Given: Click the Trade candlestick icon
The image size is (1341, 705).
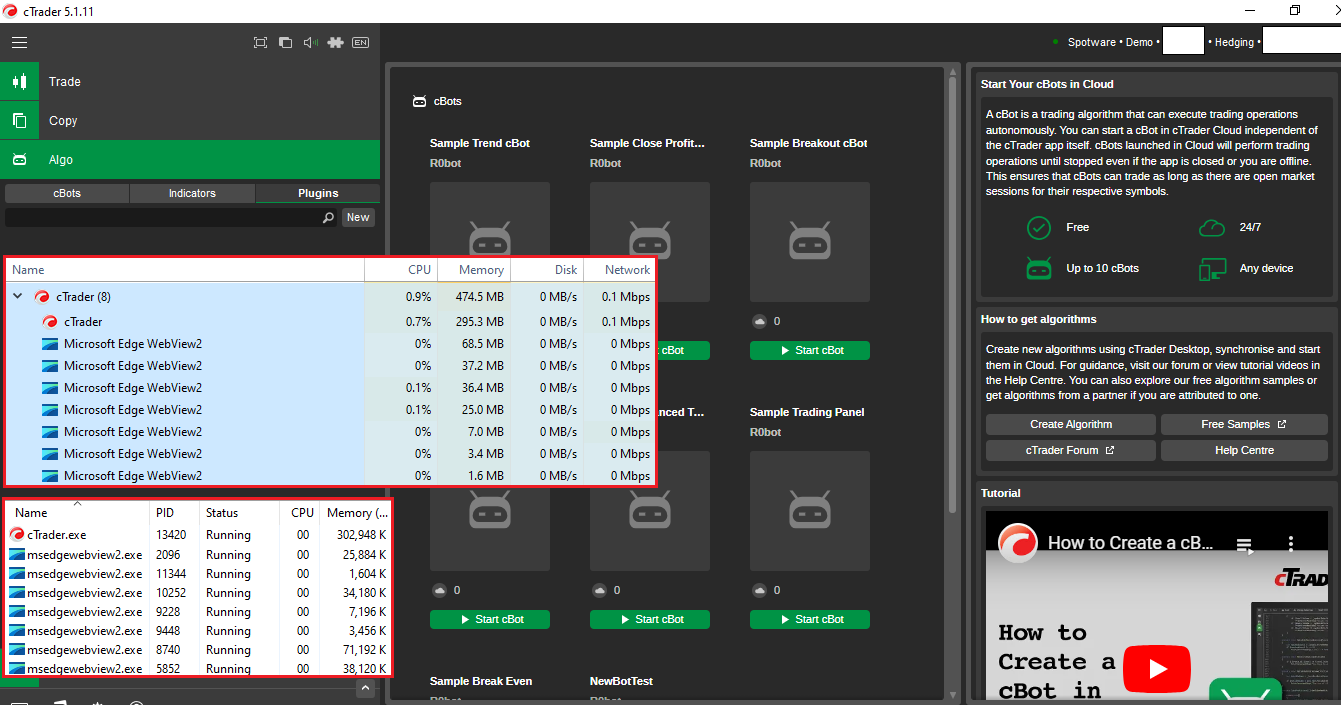Looking at the screenshot, I should coord(19,81).
